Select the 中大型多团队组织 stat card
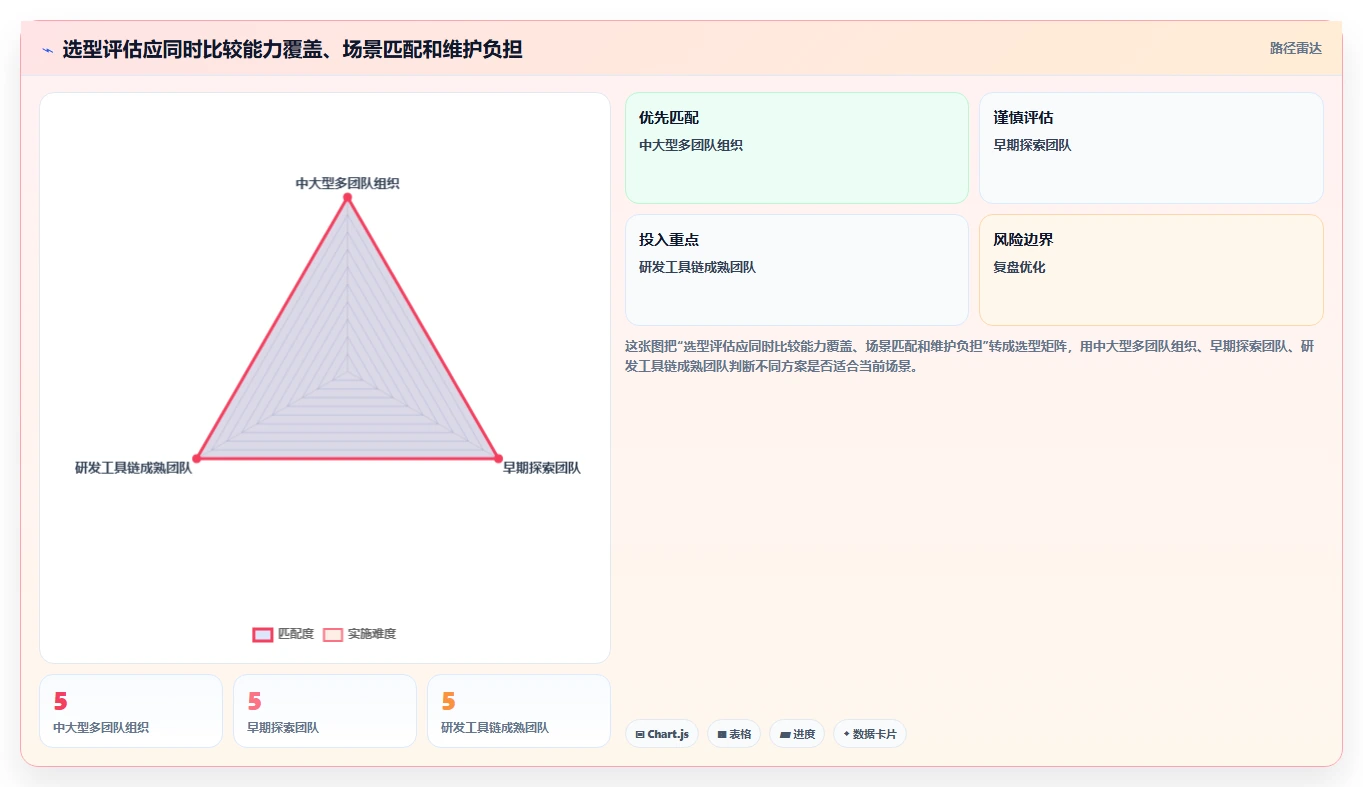 131,711
